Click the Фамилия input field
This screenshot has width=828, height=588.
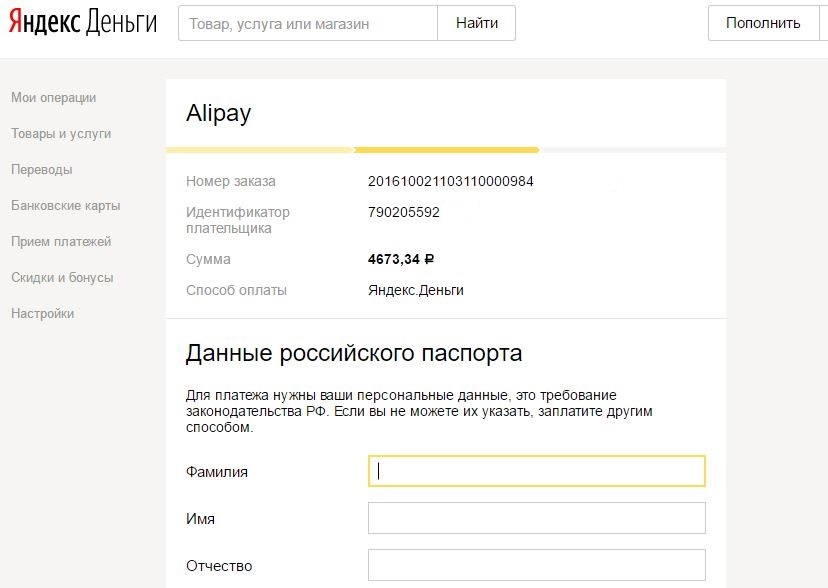coord(537,471)
